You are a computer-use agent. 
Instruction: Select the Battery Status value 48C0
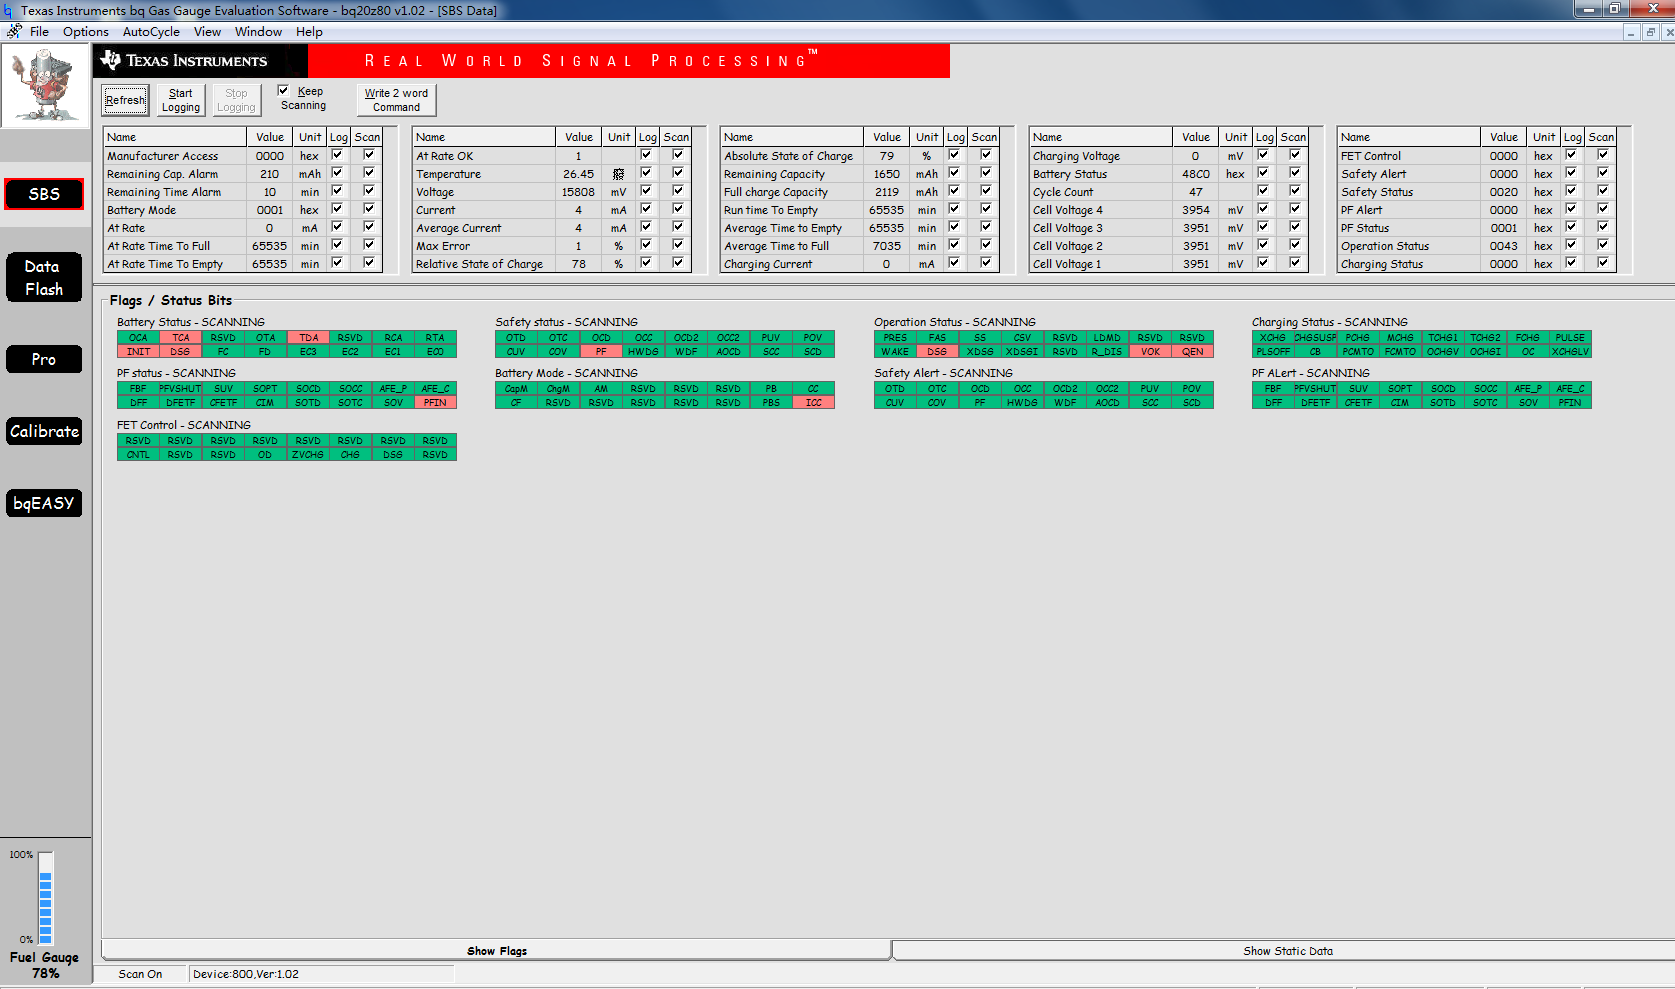(1196, 174)
